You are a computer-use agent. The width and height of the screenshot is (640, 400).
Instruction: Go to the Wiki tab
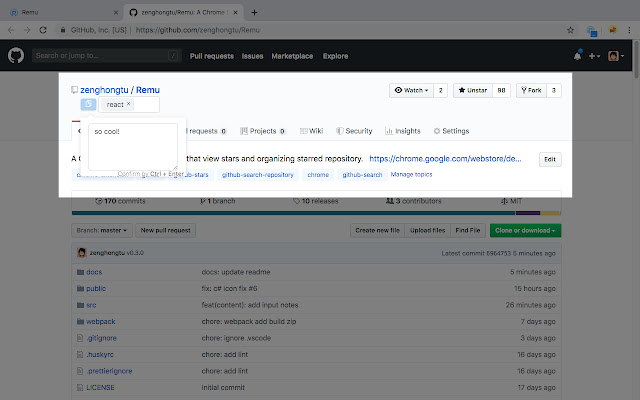[312, 131]
